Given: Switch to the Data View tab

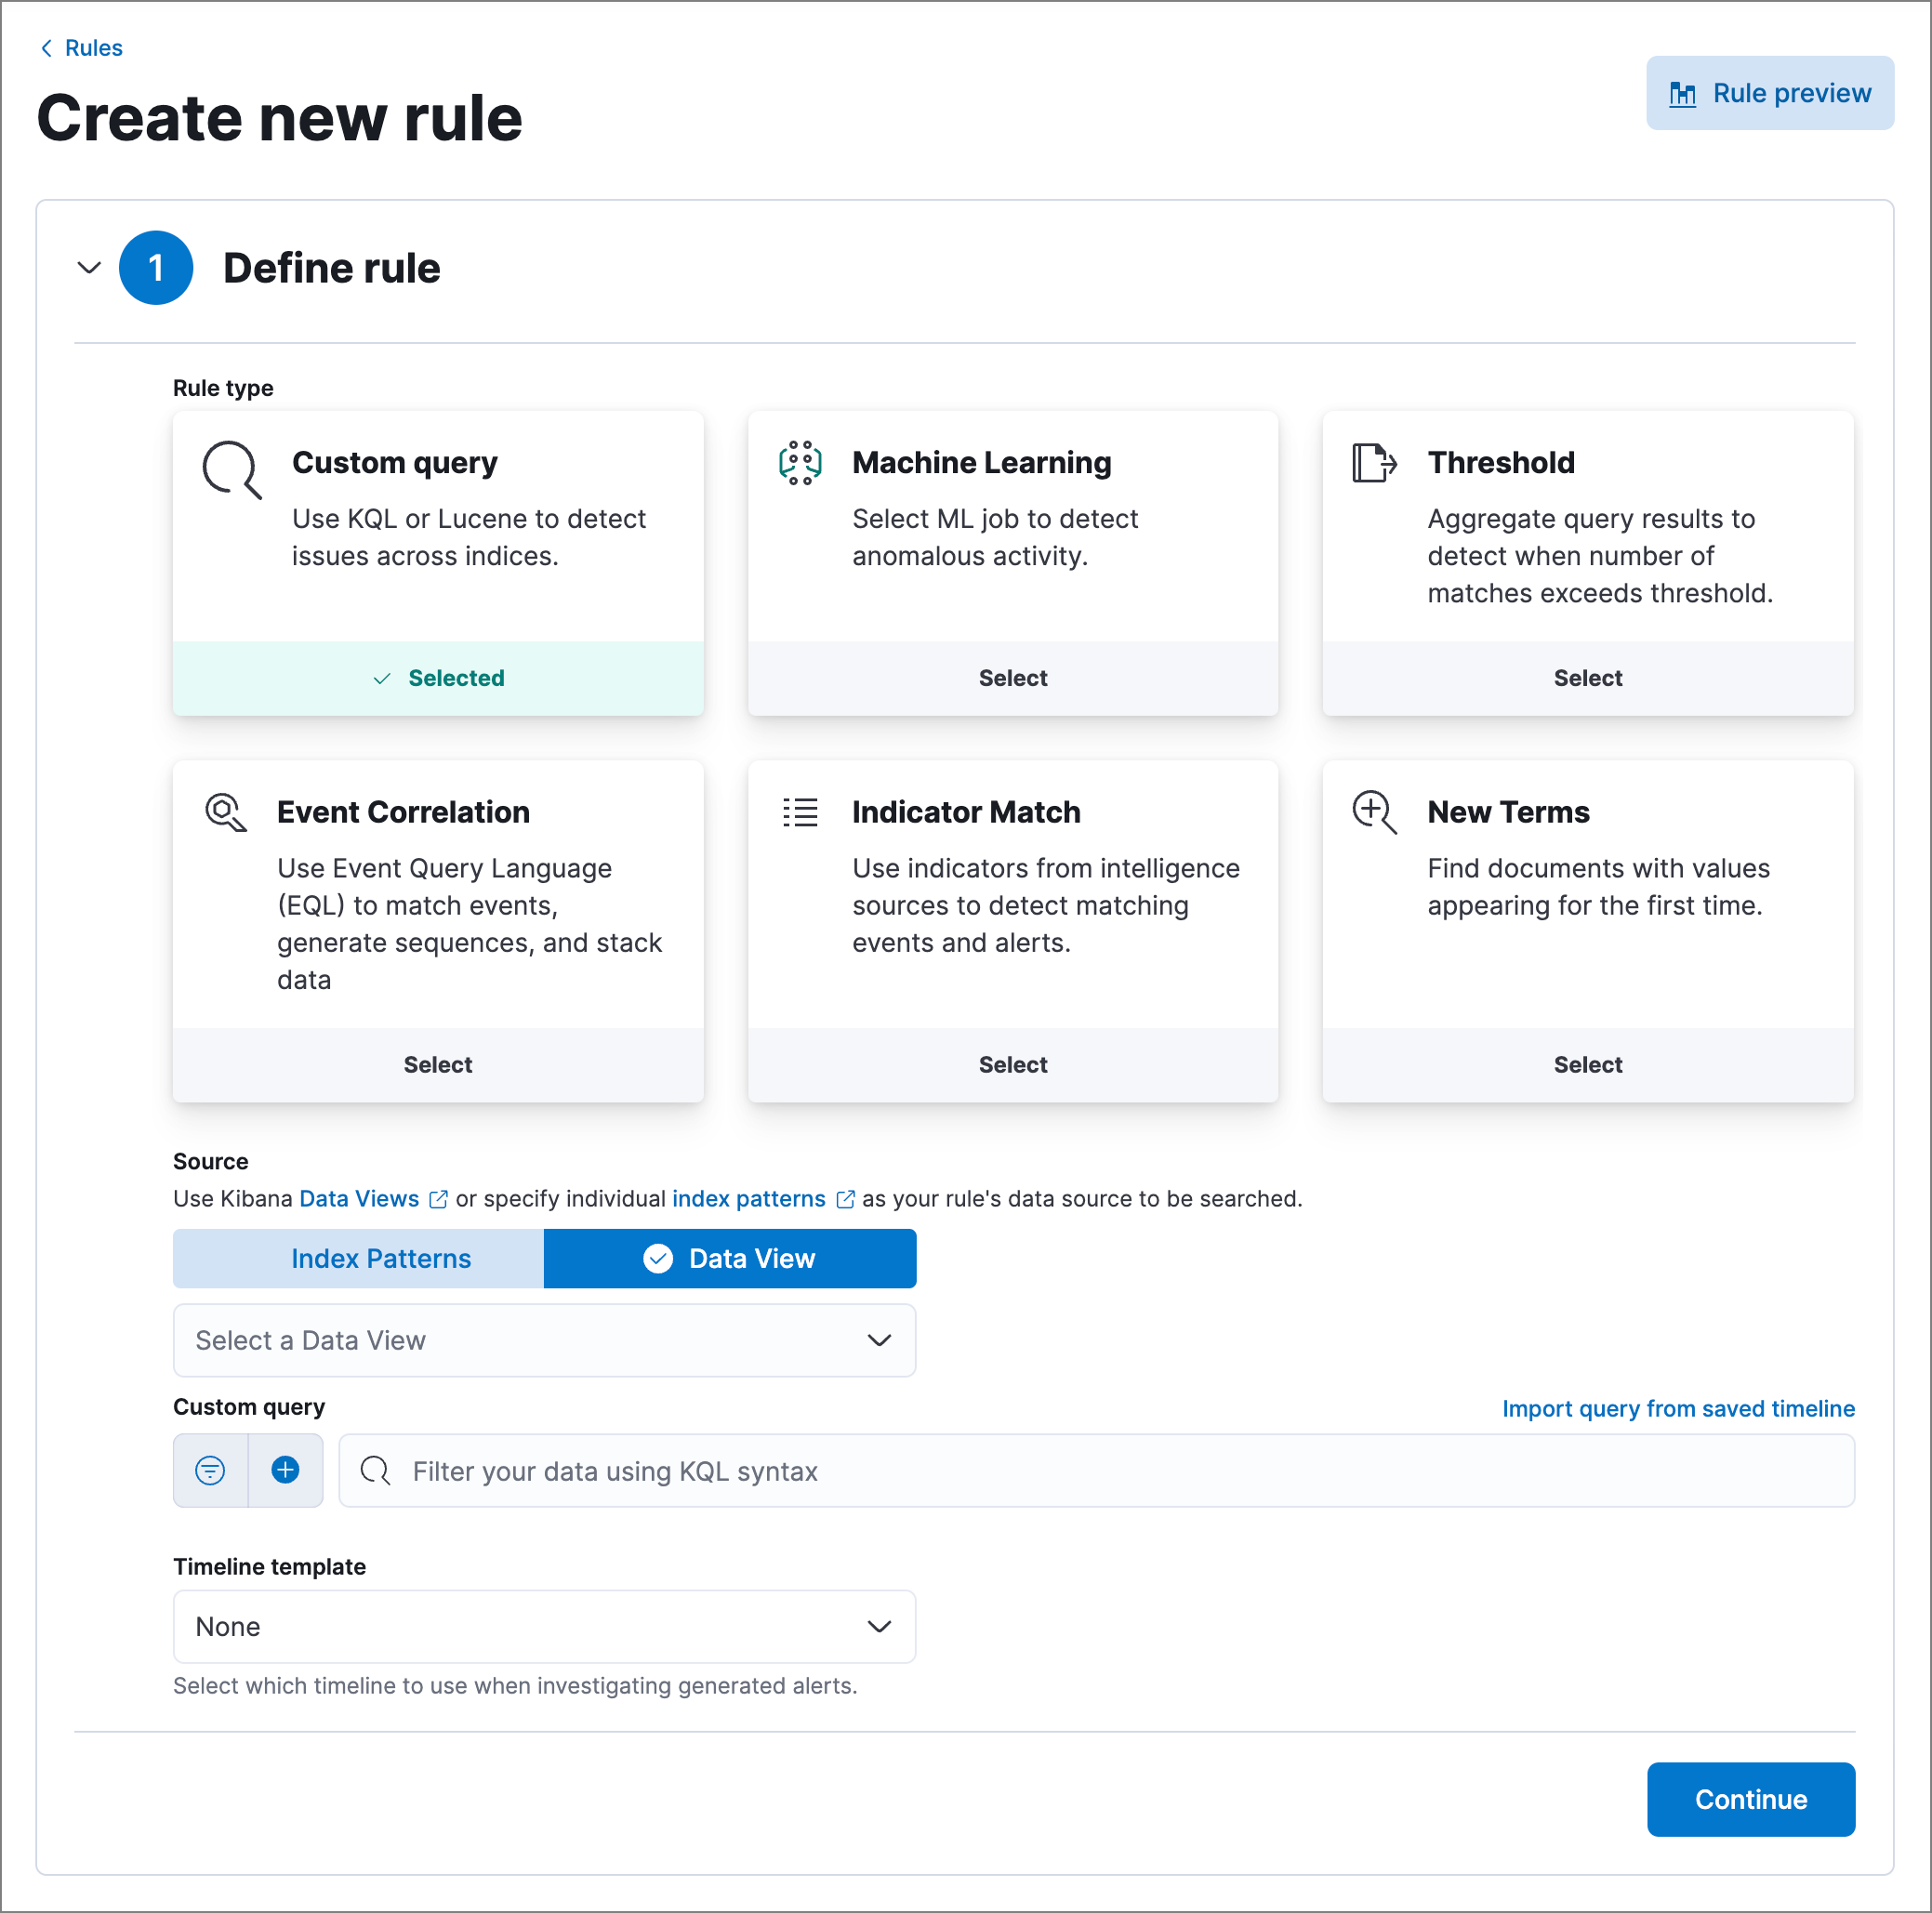Looking at the screenshot, I should [730, 1258].
